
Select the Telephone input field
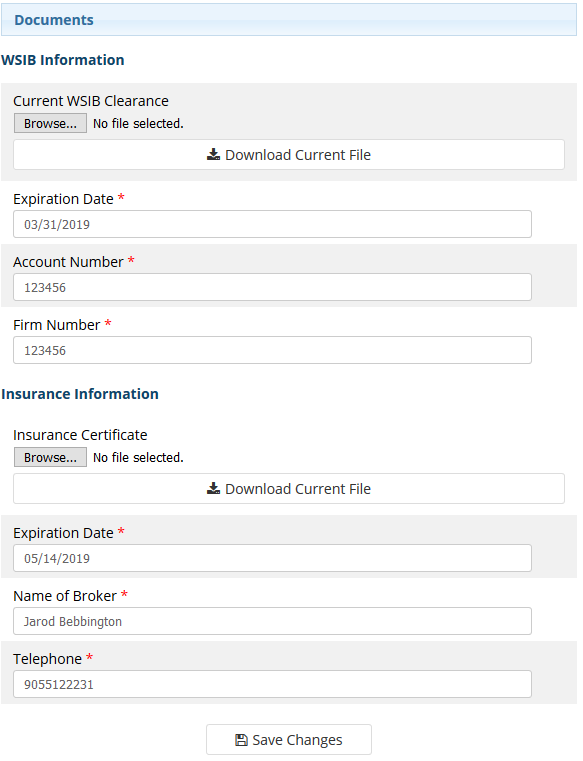272,684
